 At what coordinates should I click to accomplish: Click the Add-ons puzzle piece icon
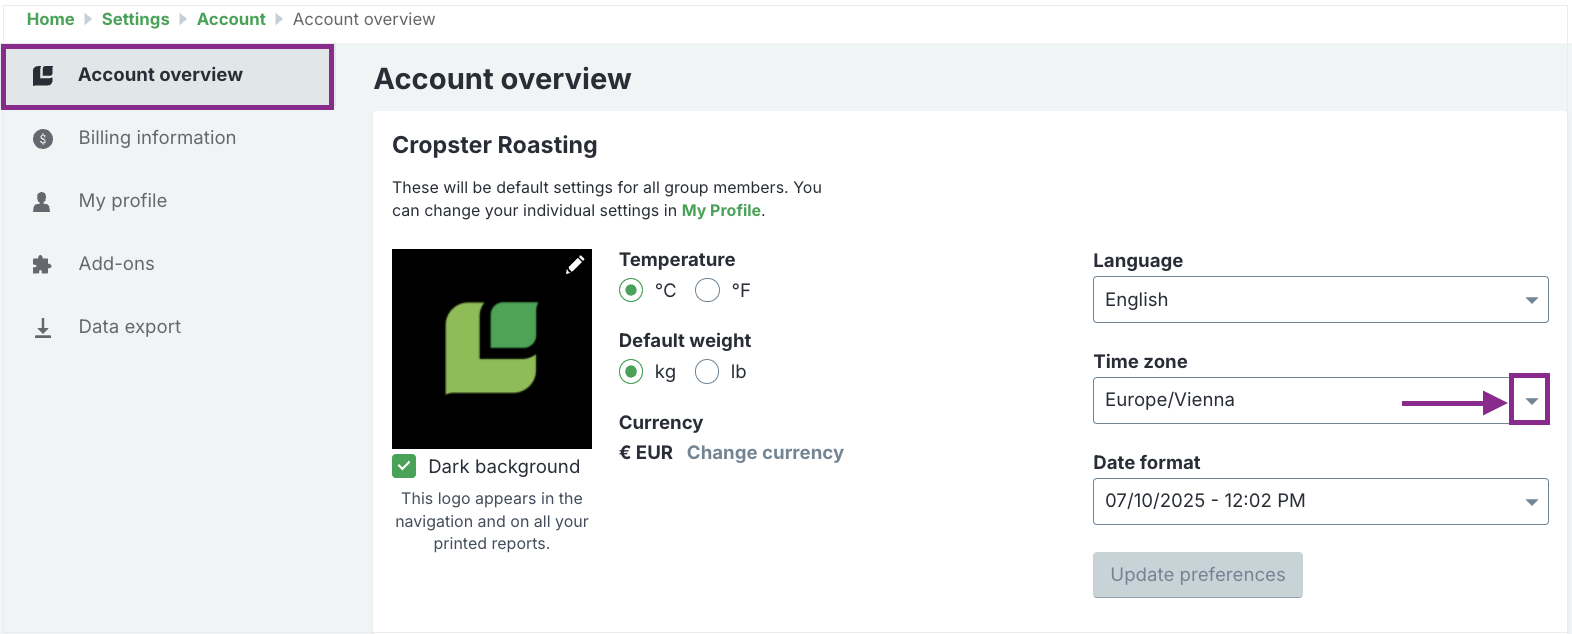(42, 265)
